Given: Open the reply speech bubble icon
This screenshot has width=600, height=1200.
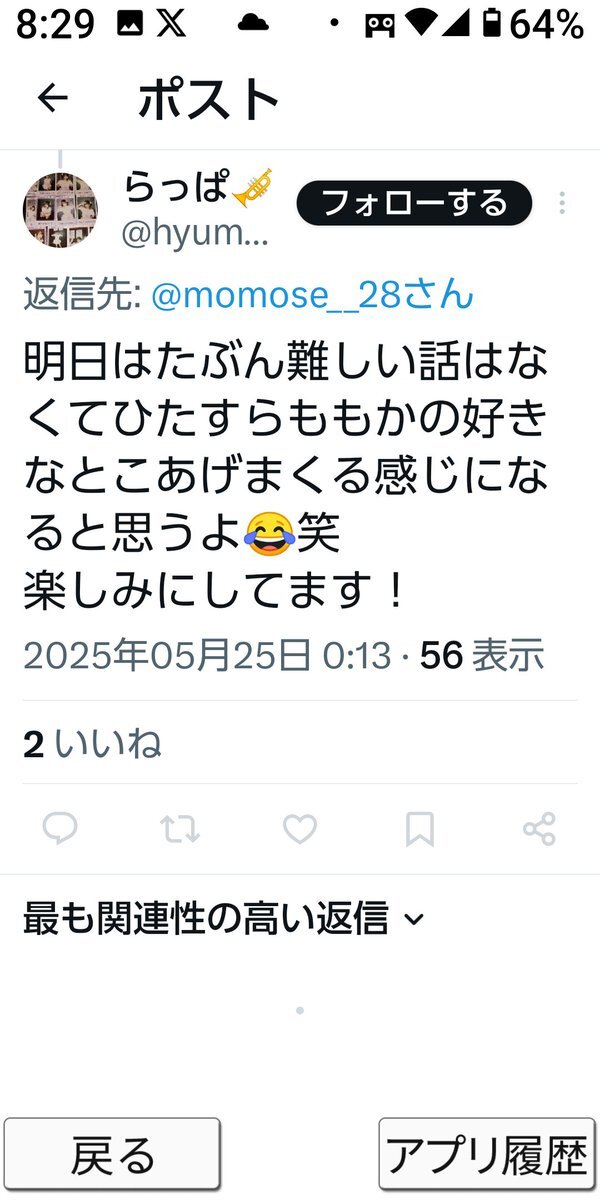Looking at the screenshot, I should (x=60, y=829).
